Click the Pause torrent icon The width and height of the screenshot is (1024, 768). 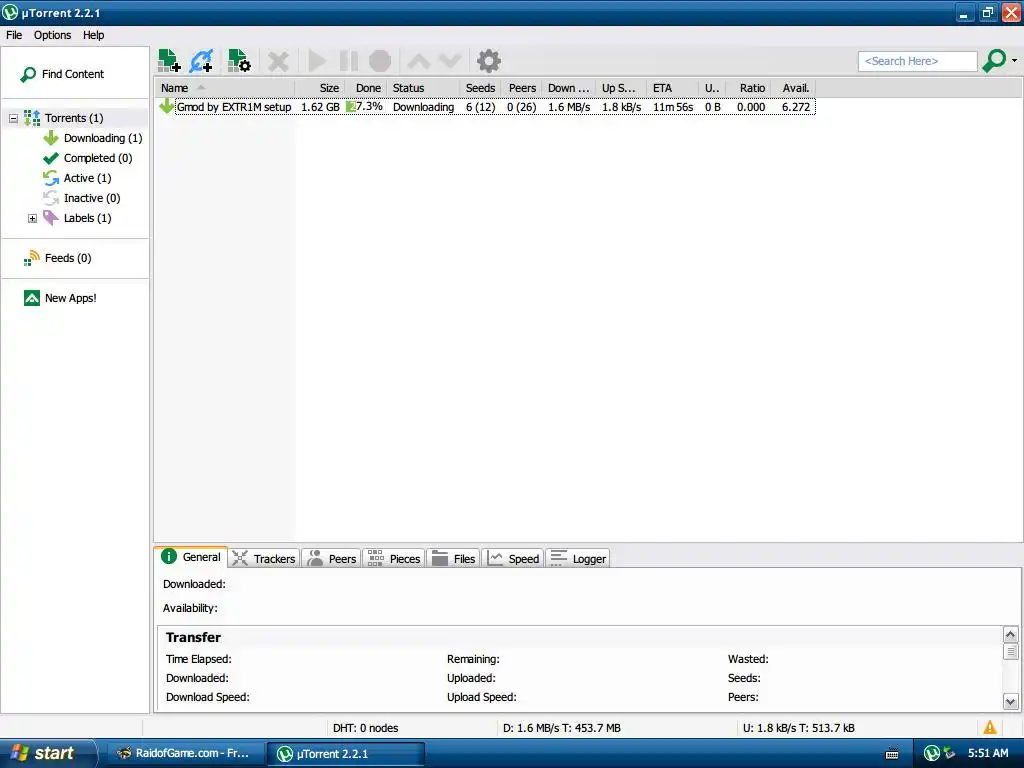click(349, 61)
